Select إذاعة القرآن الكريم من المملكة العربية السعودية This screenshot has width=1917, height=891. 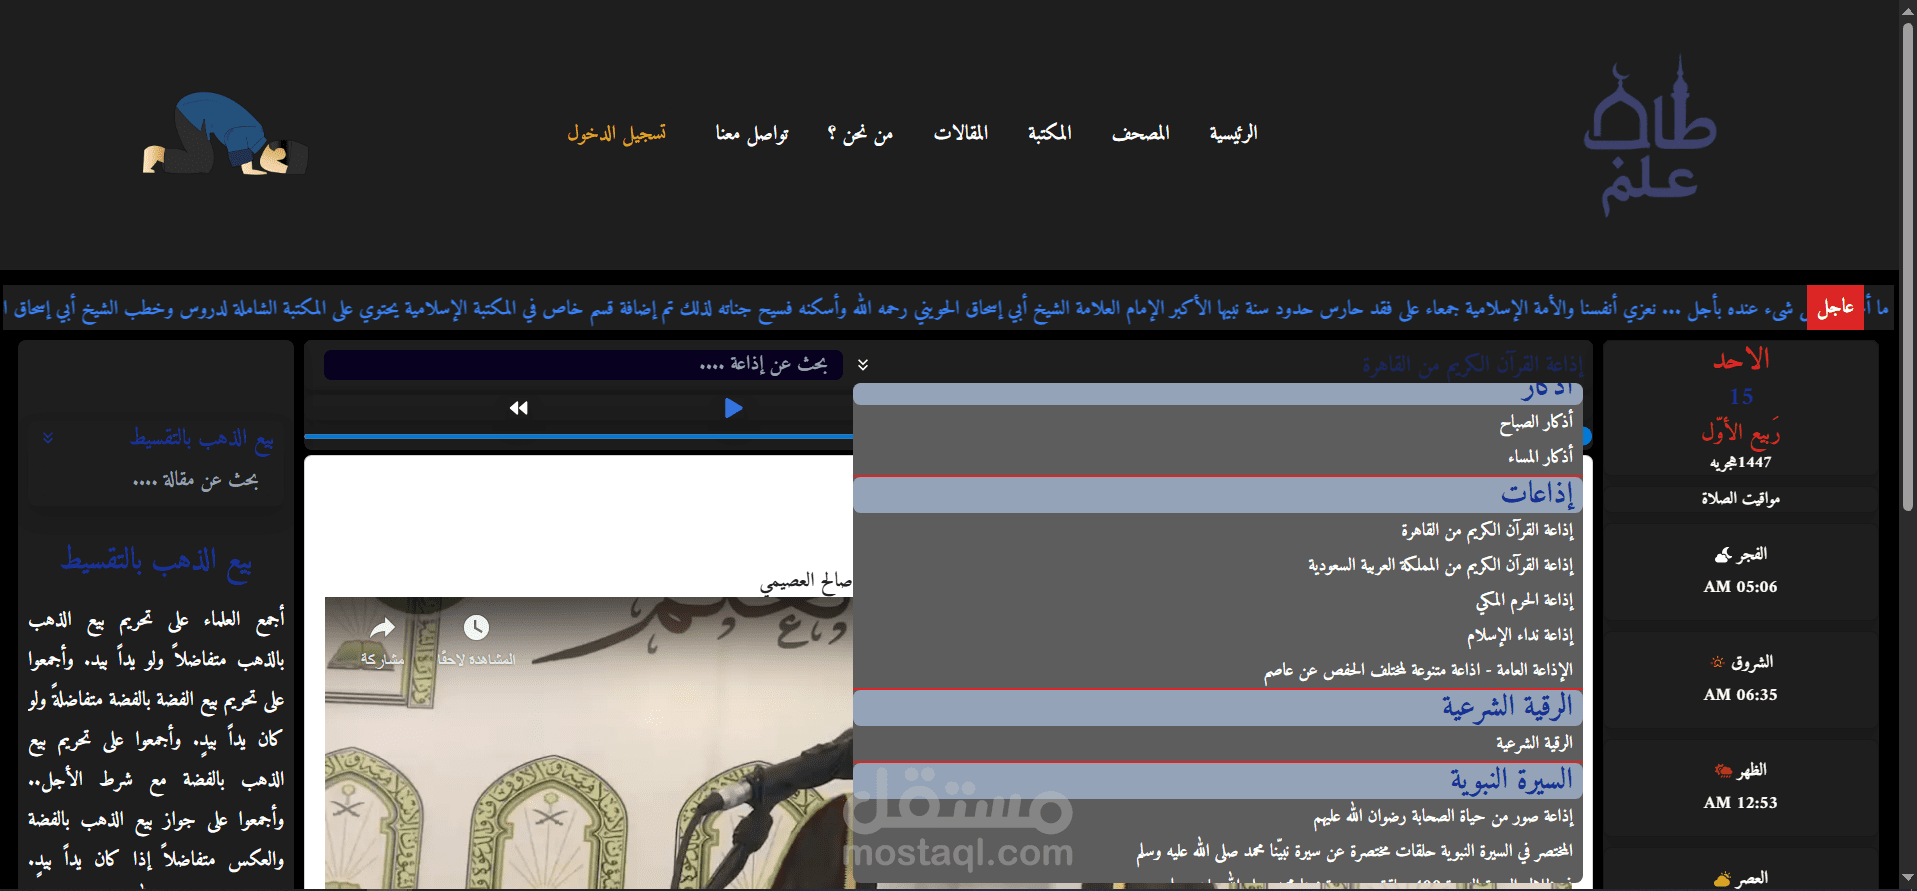click(x=1441, y=565)
